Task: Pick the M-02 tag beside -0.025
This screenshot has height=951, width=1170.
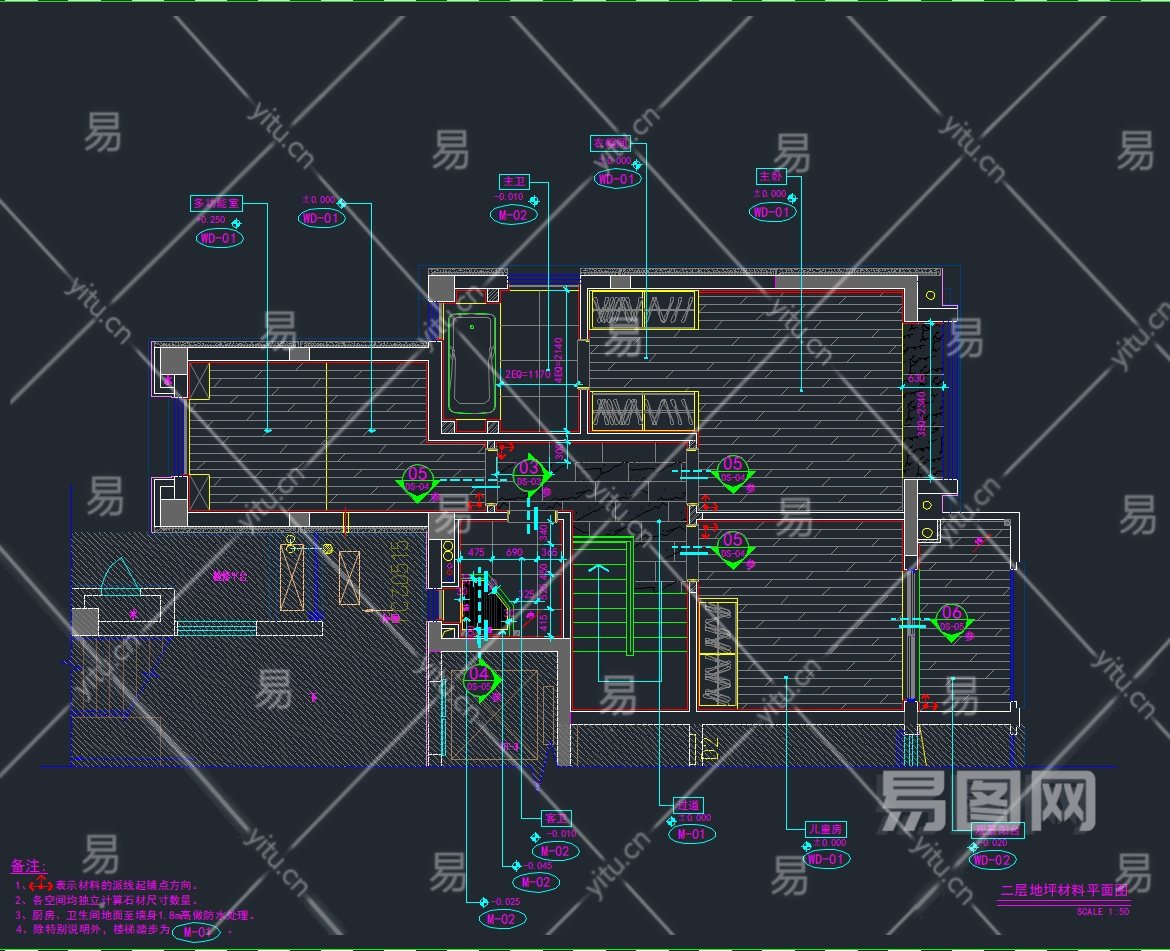Action: coord(501,919)
